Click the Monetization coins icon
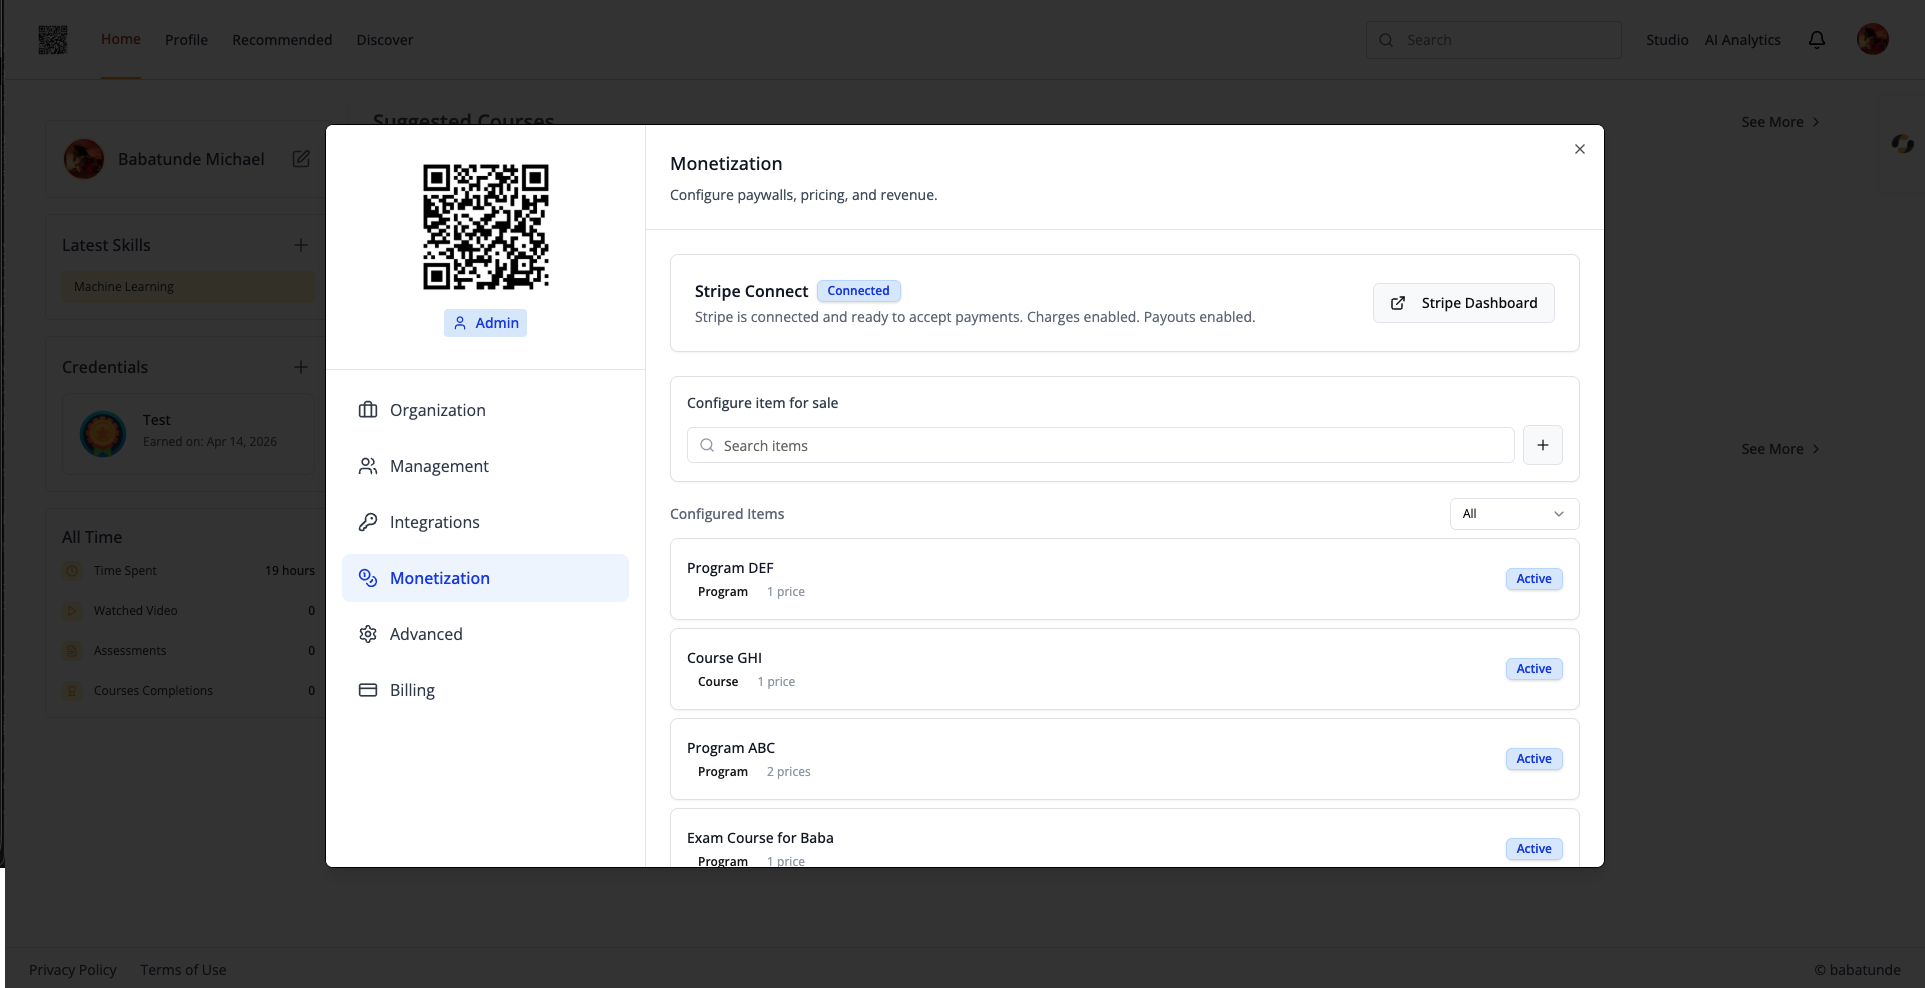Screen dimensions: 1925x988 (x=368, y=578)
